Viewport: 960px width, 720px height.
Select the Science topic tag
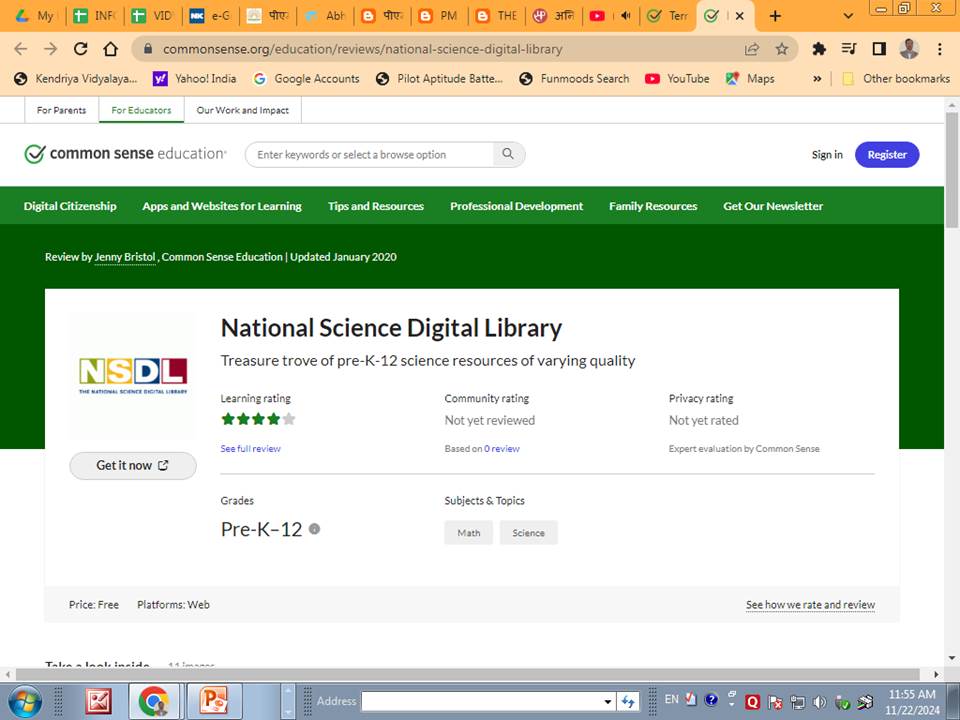[528, 533]
